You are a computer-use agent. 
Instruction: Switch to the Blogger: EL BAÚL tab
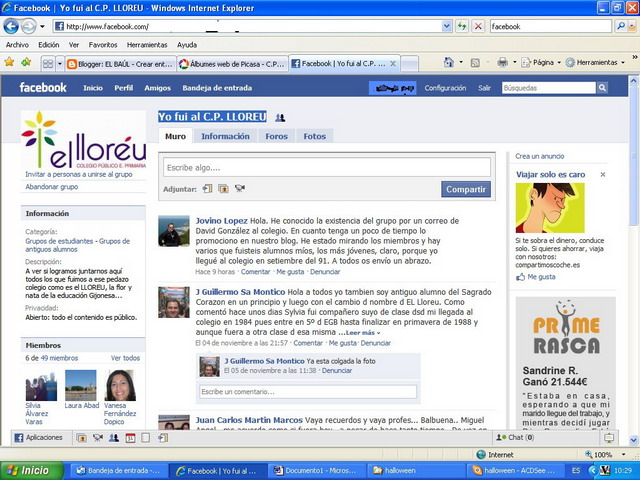tap(120, 64)
